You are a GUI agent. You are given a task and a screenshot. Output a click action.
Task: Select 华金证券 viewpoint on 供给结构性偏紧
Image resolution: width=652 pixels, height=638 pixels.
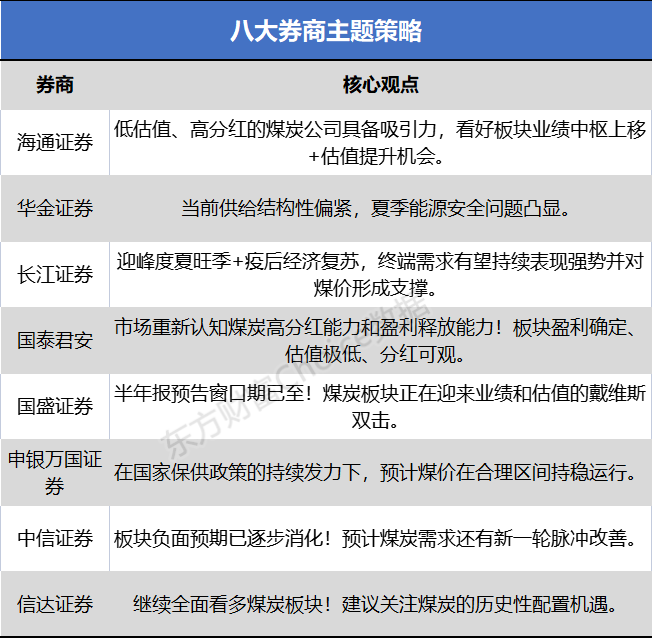point(376,208)
